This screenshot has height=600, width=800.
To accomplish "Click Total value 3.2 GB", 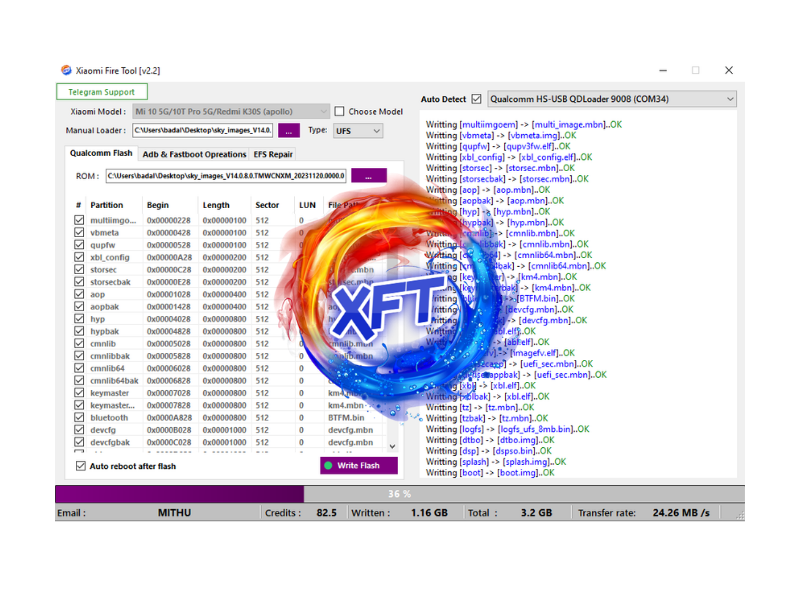I will 536,513.
